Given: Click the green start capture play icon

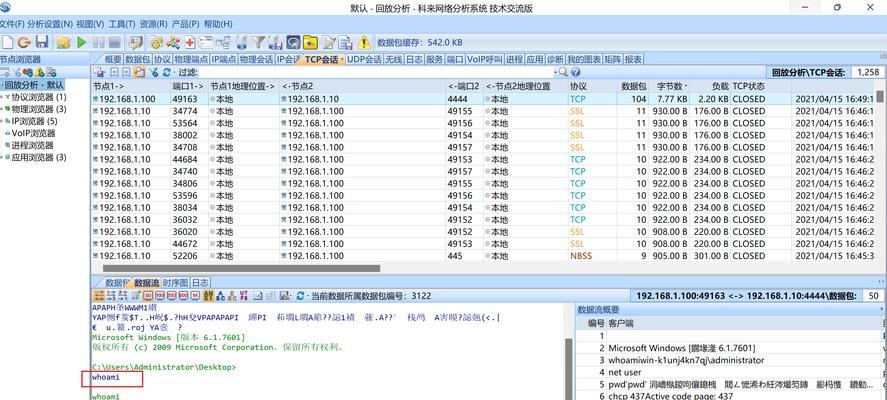Looking at the screenshot, I should point(82,42).
